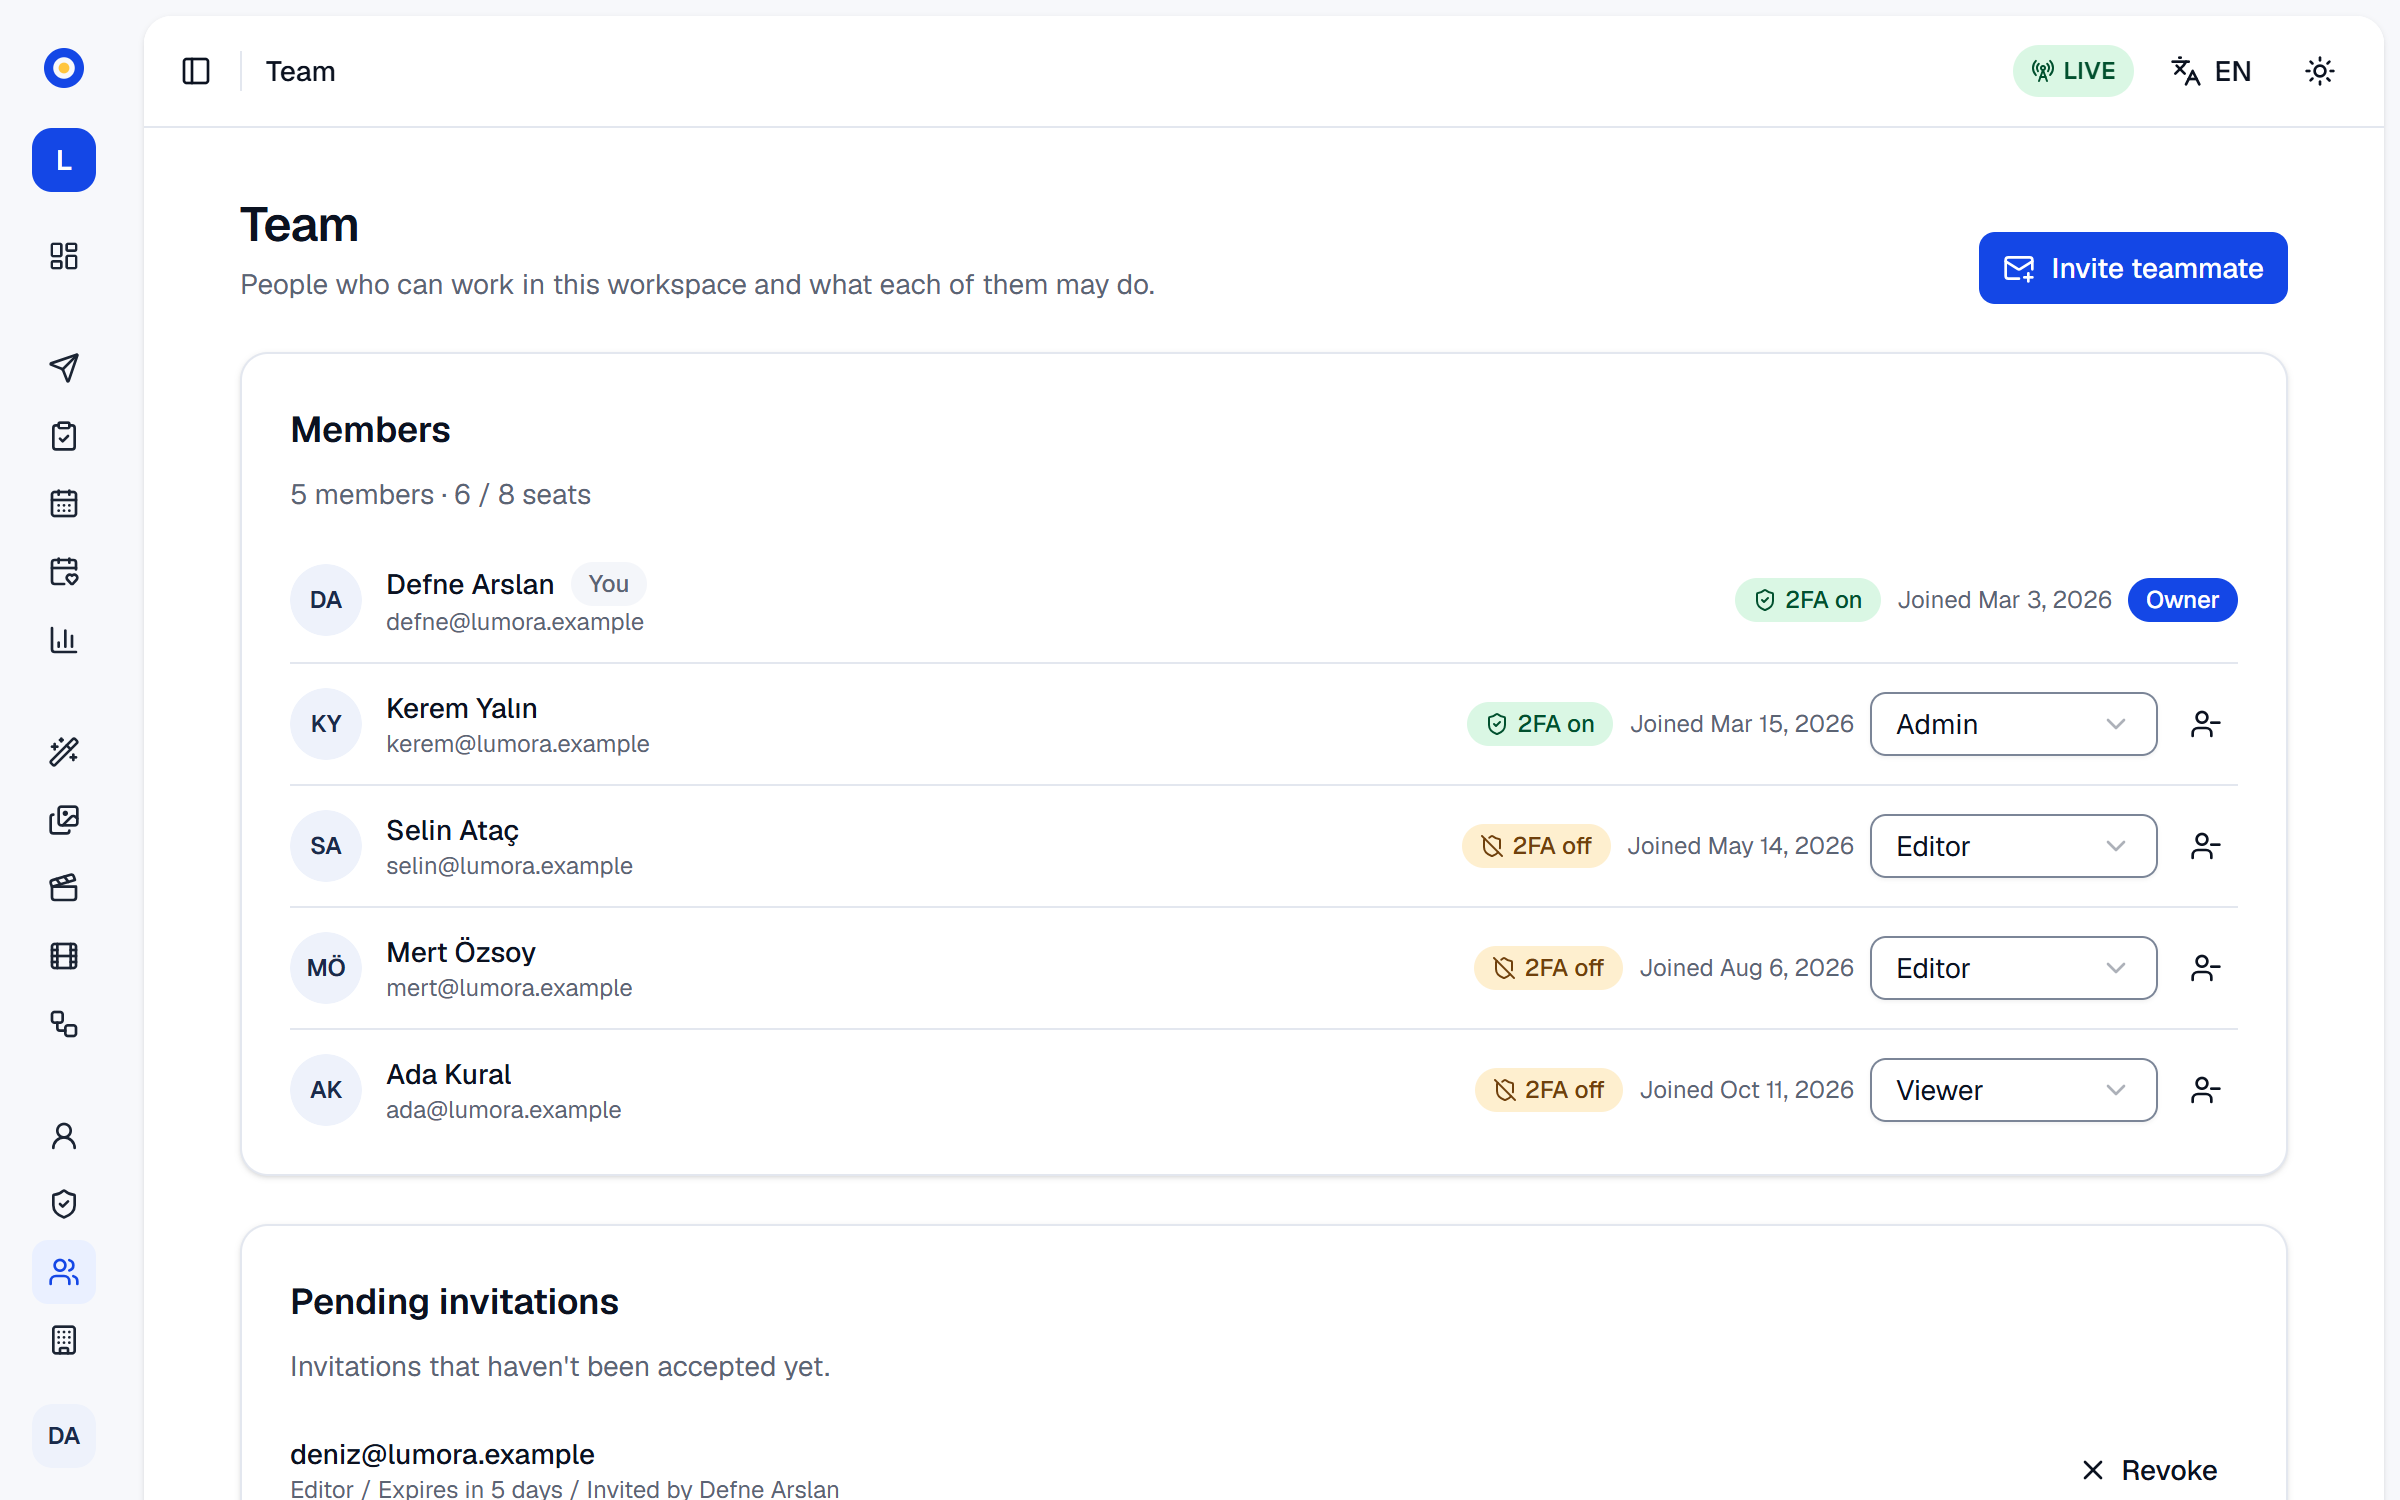Open the dashboard grid icon
This screenshot has height=1500, width=2400.
64,256
